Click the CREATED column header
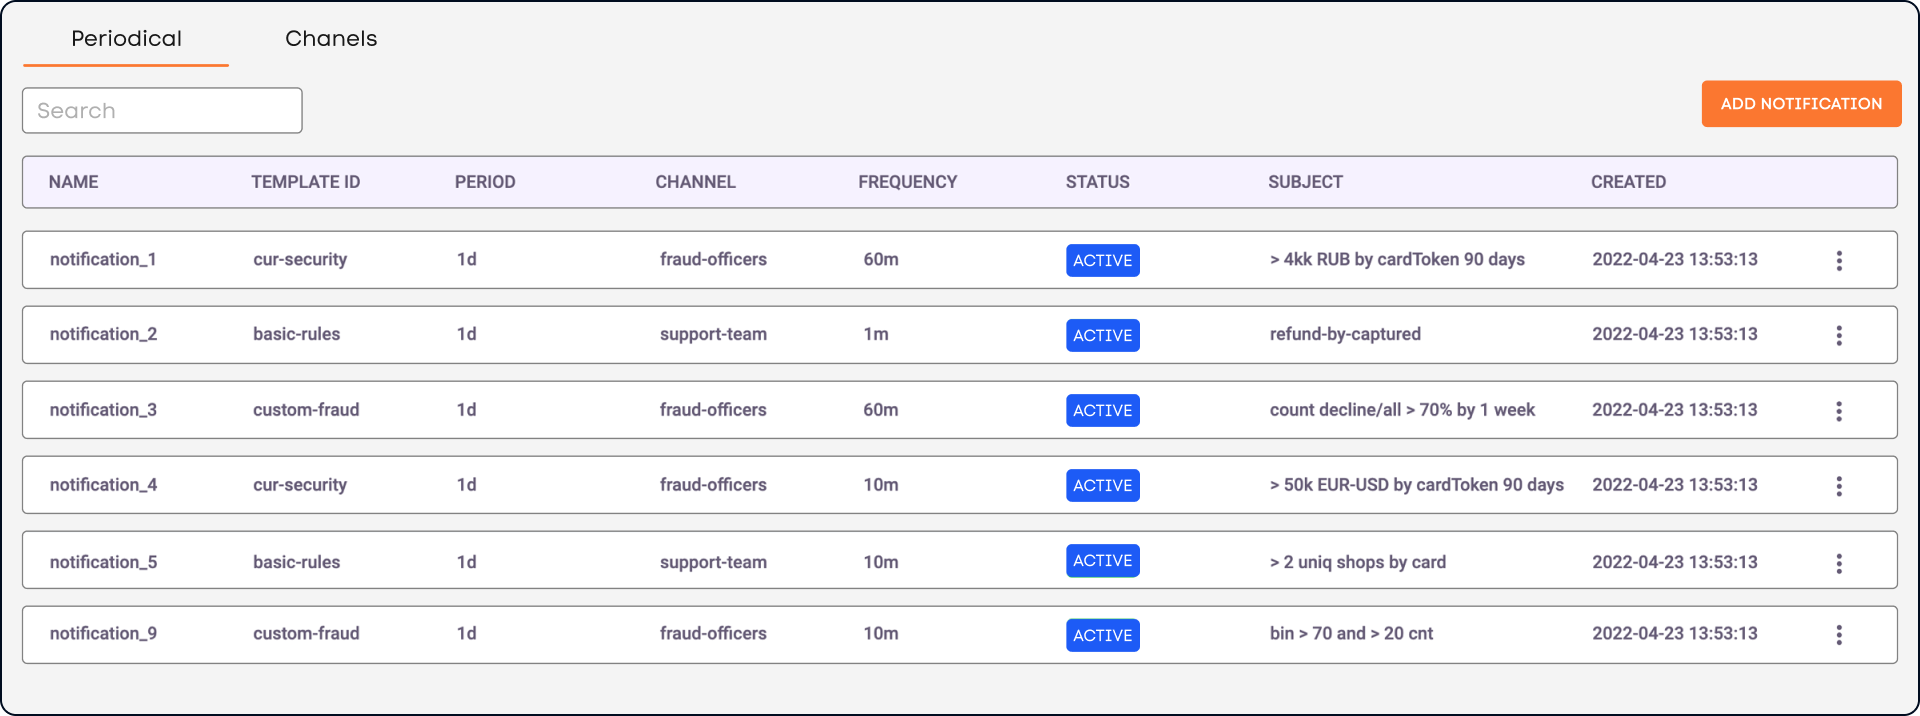This screenshot has height=716, width=1920. (x=1628, y=182)
